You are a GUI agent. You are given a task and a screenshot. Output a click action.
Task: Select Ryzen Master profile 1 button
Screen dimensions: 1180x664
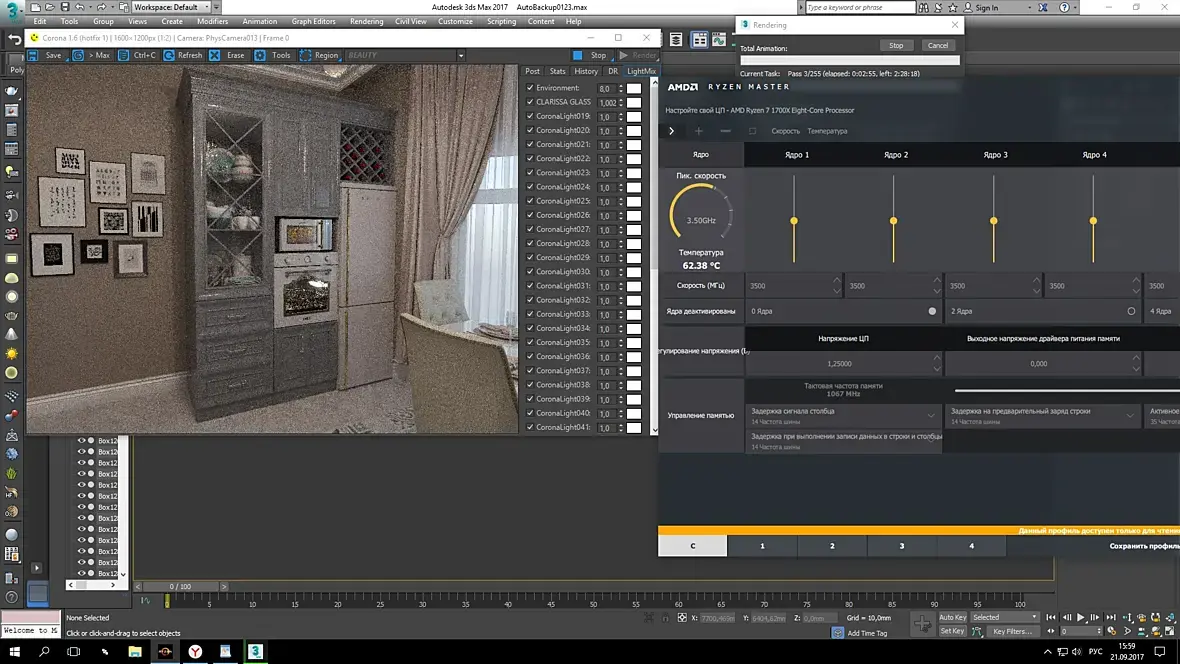click(x=762, y=546)
